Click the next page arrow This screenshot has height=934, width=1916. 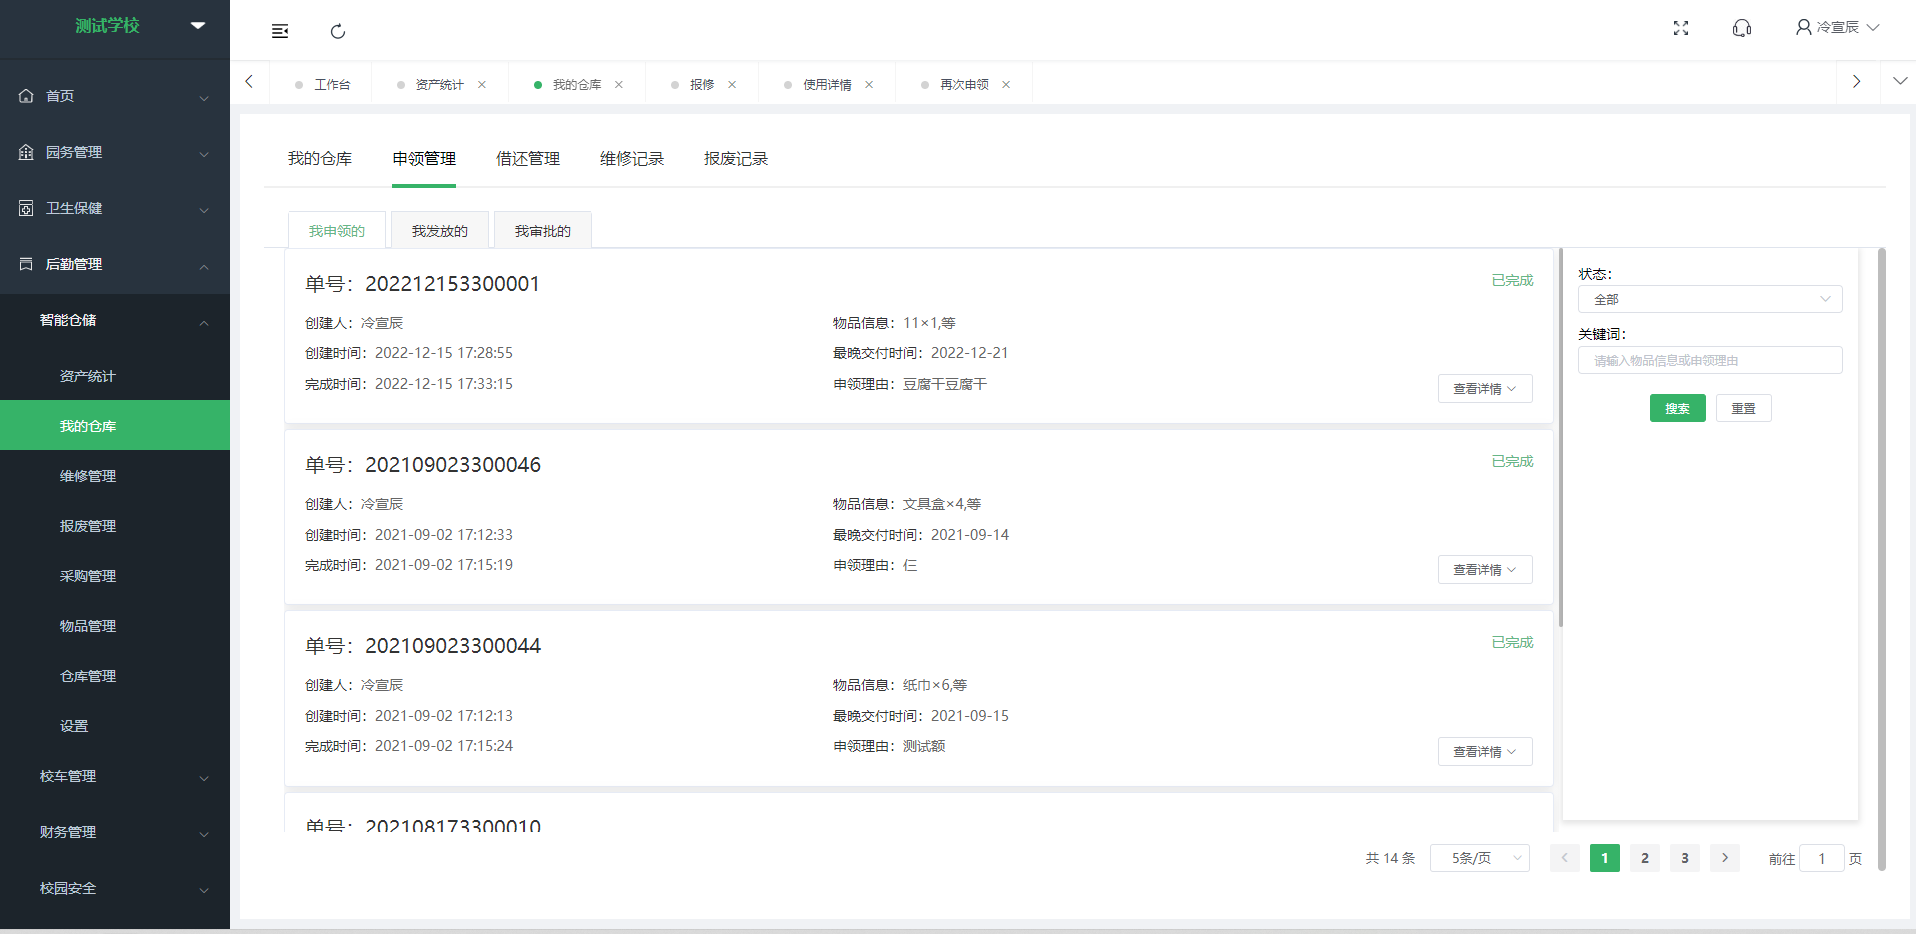tap(1725, 858)
